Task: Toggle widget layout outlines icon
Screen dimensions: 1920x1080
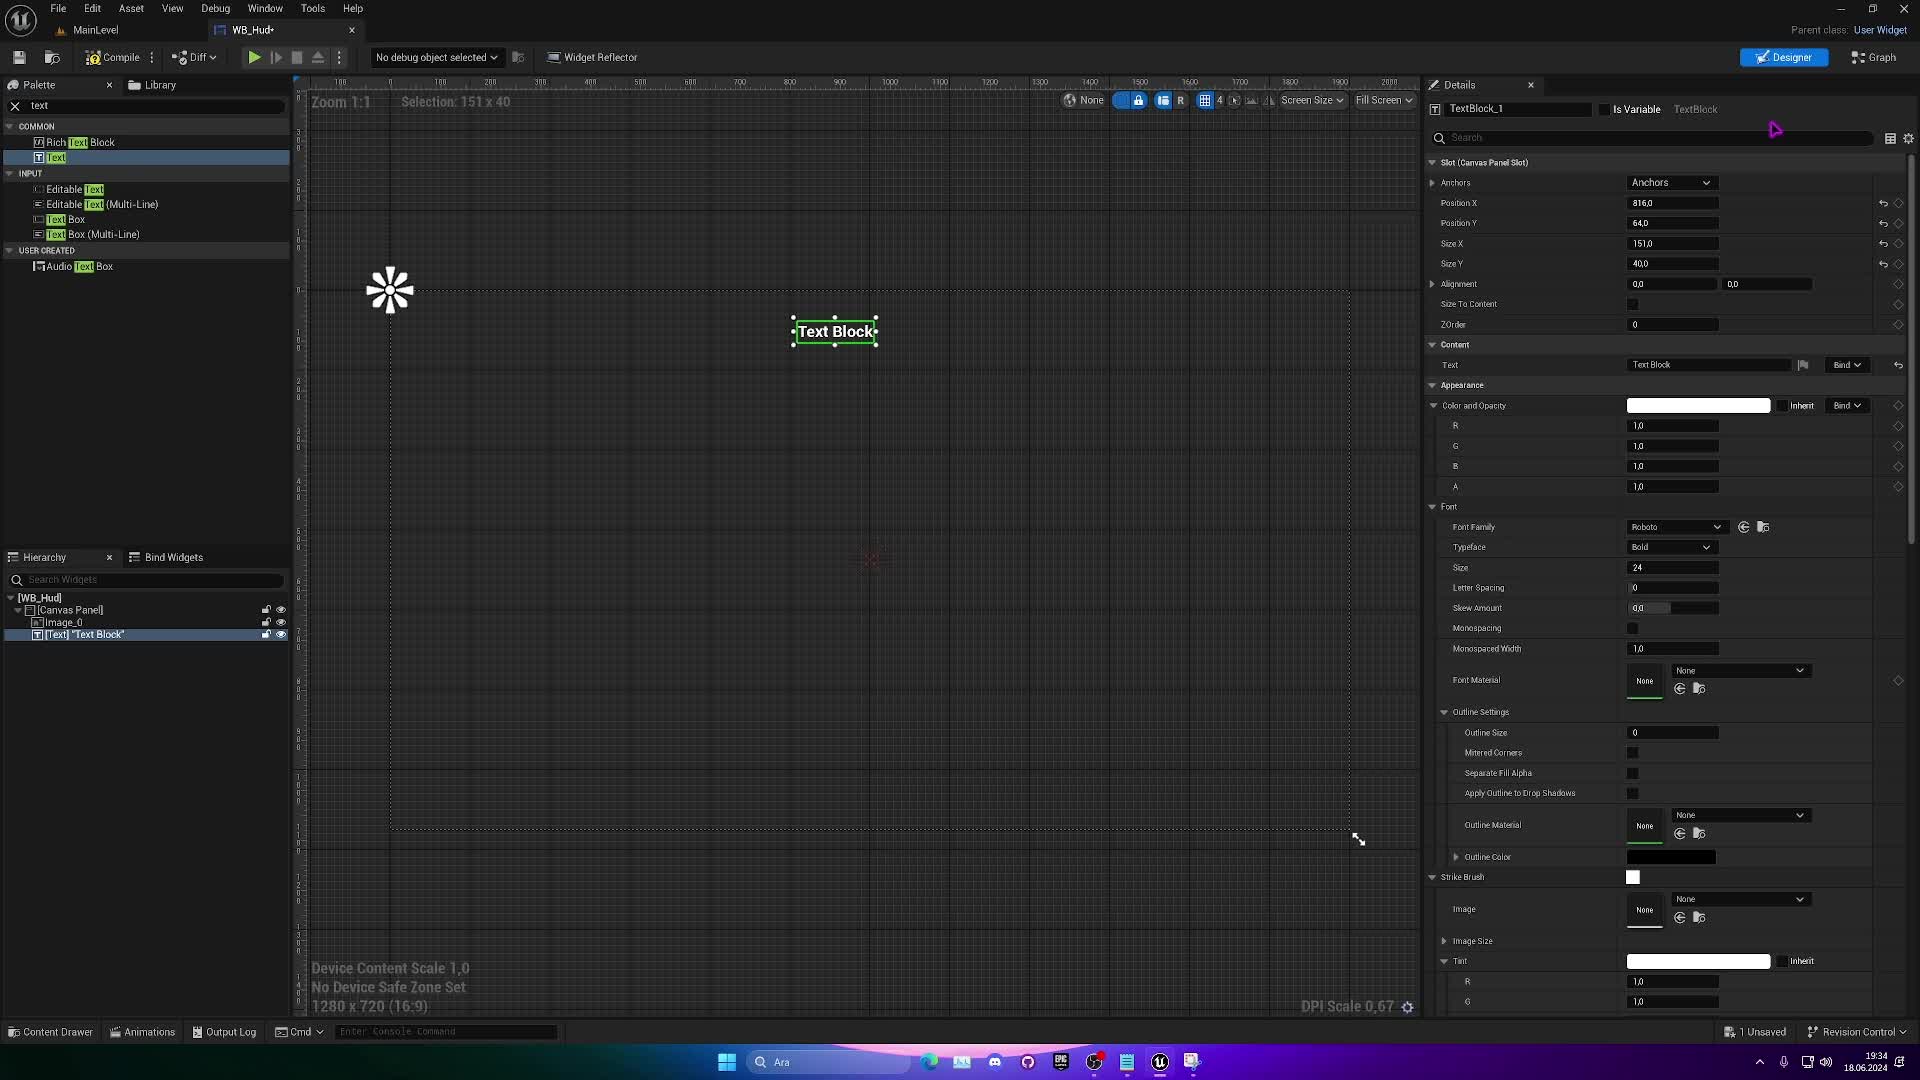Action: click(x=1162, y=100)
